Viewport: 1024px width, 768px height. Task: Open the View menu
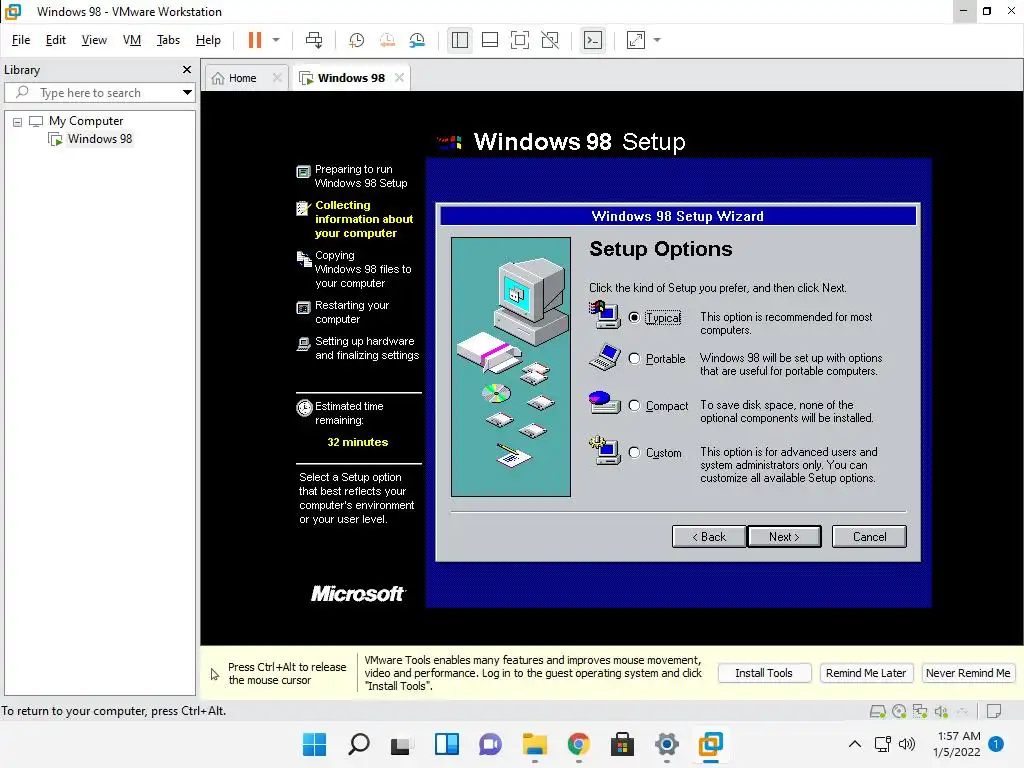(94, 40)
